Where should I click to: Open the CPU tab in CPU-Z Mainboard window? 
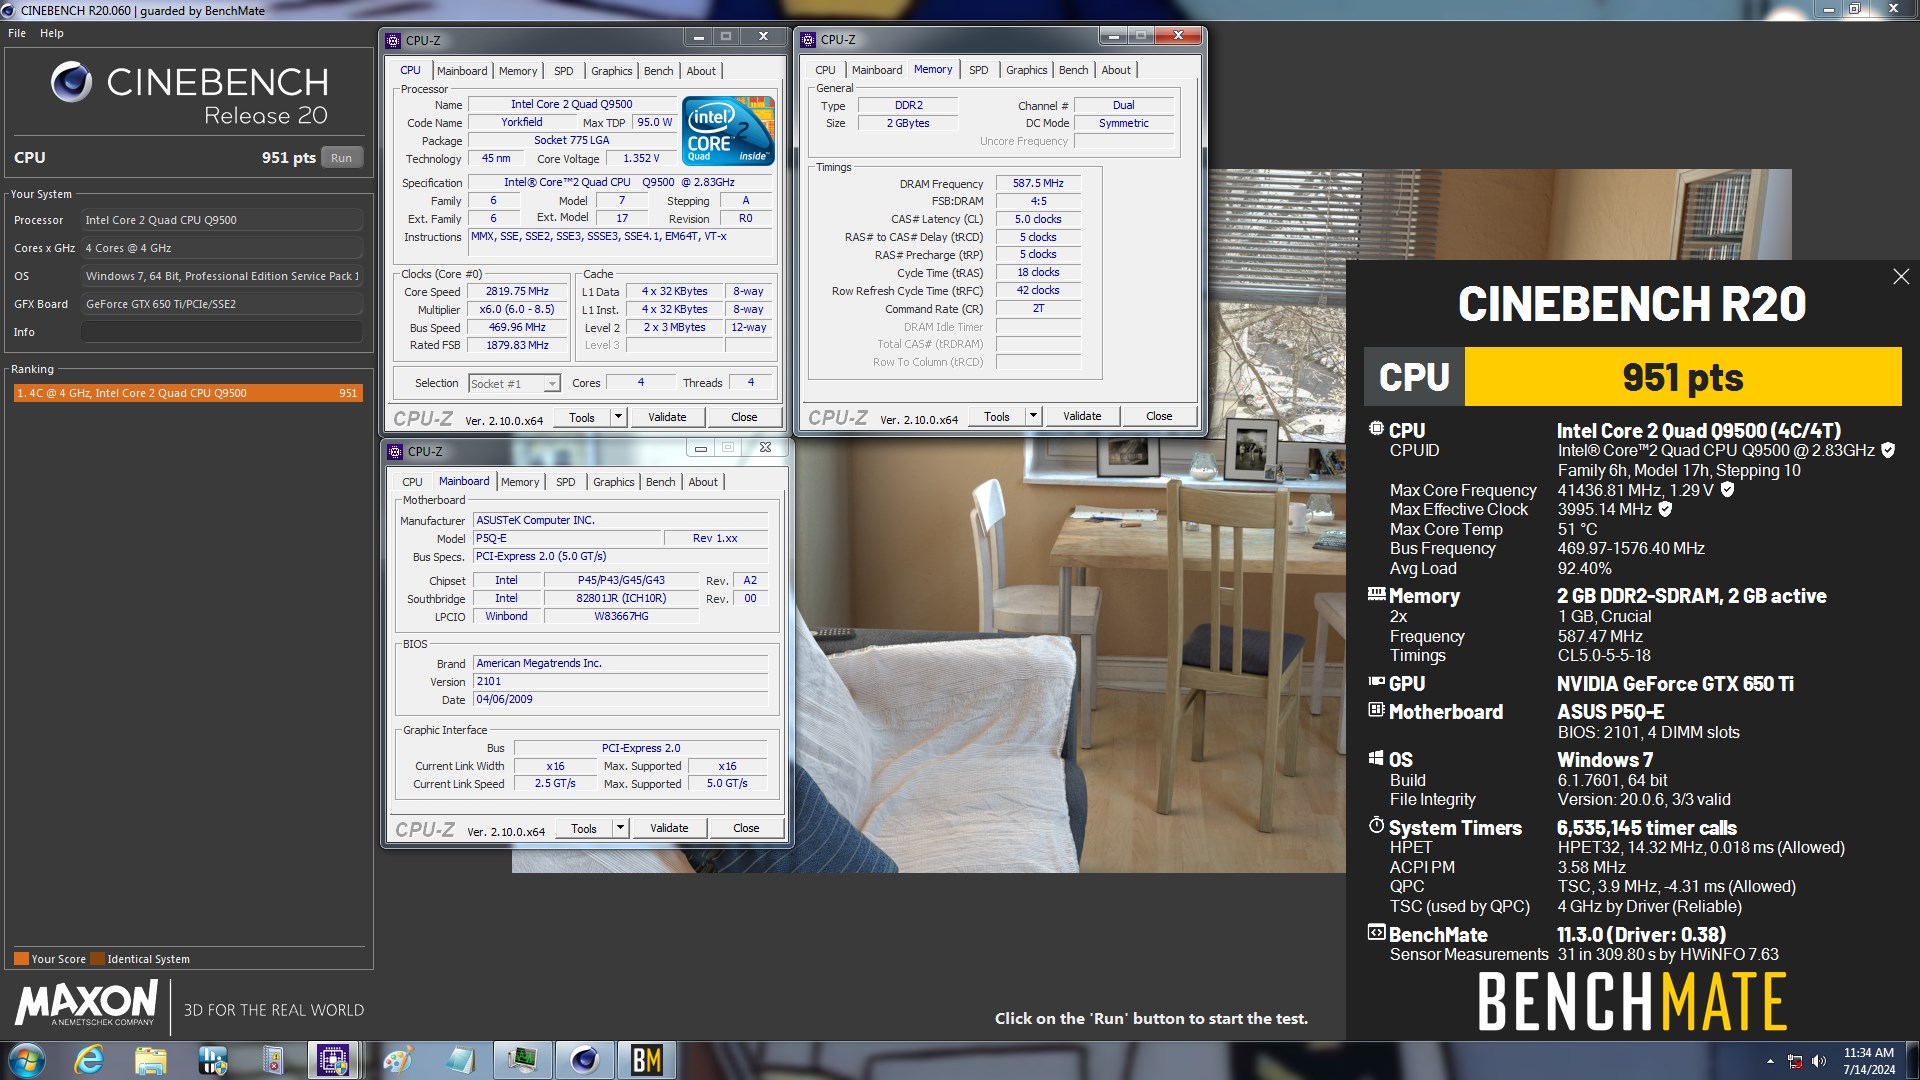point(412,482)
